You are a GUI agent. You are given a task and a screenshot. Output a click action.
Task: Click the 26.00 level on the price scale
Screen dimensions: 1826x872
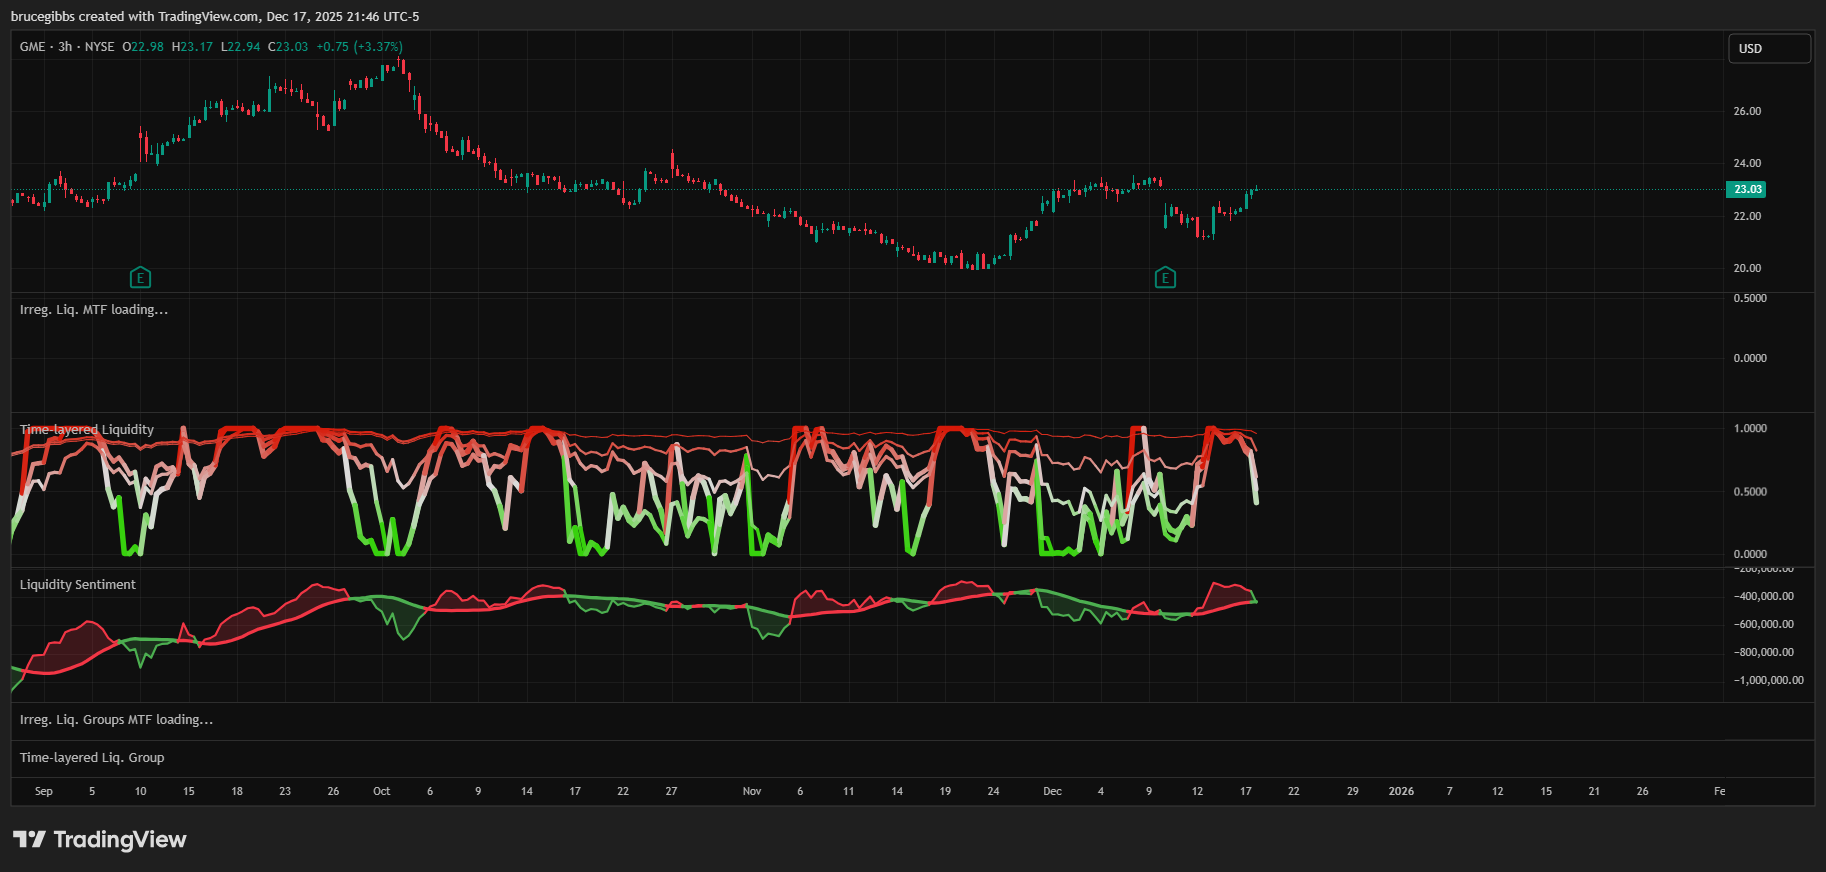tap(1747, 111)
